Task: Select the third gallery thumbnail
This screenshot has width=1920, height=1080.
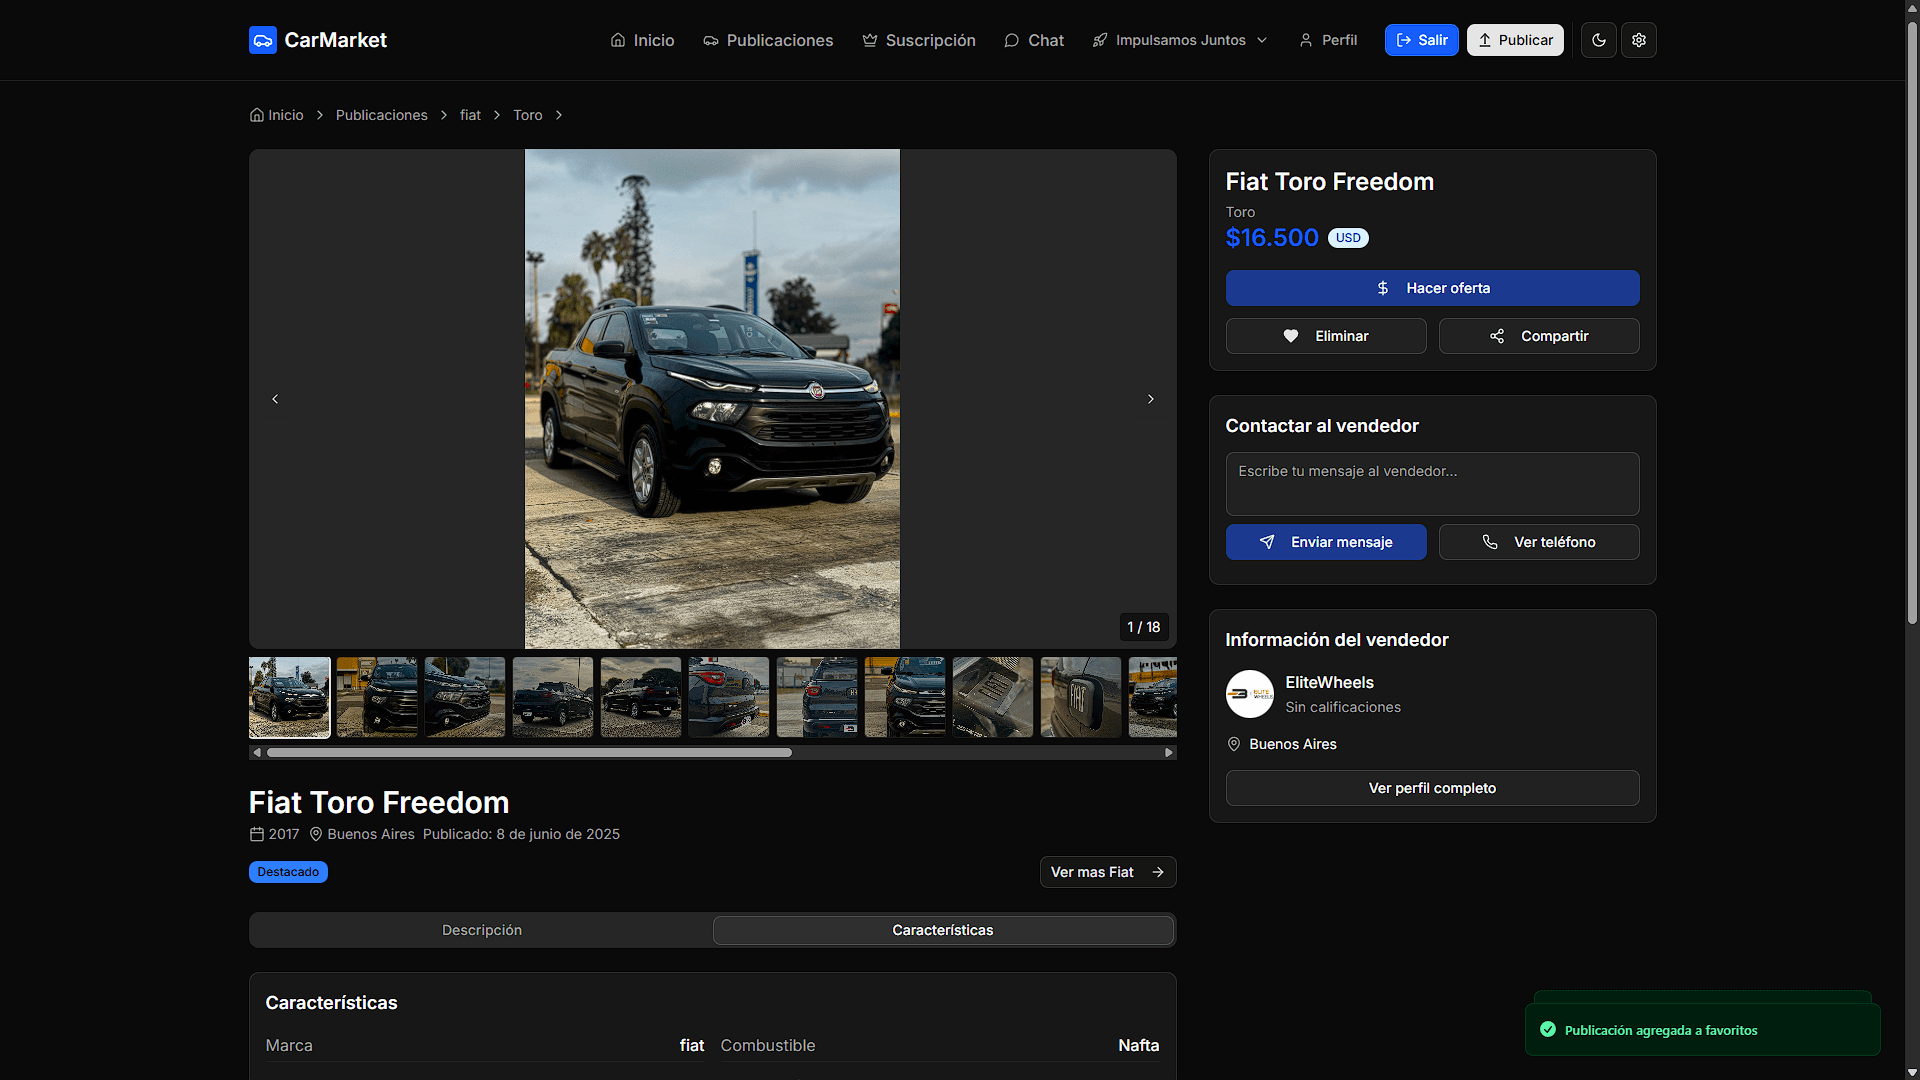Action: point(465,697)
